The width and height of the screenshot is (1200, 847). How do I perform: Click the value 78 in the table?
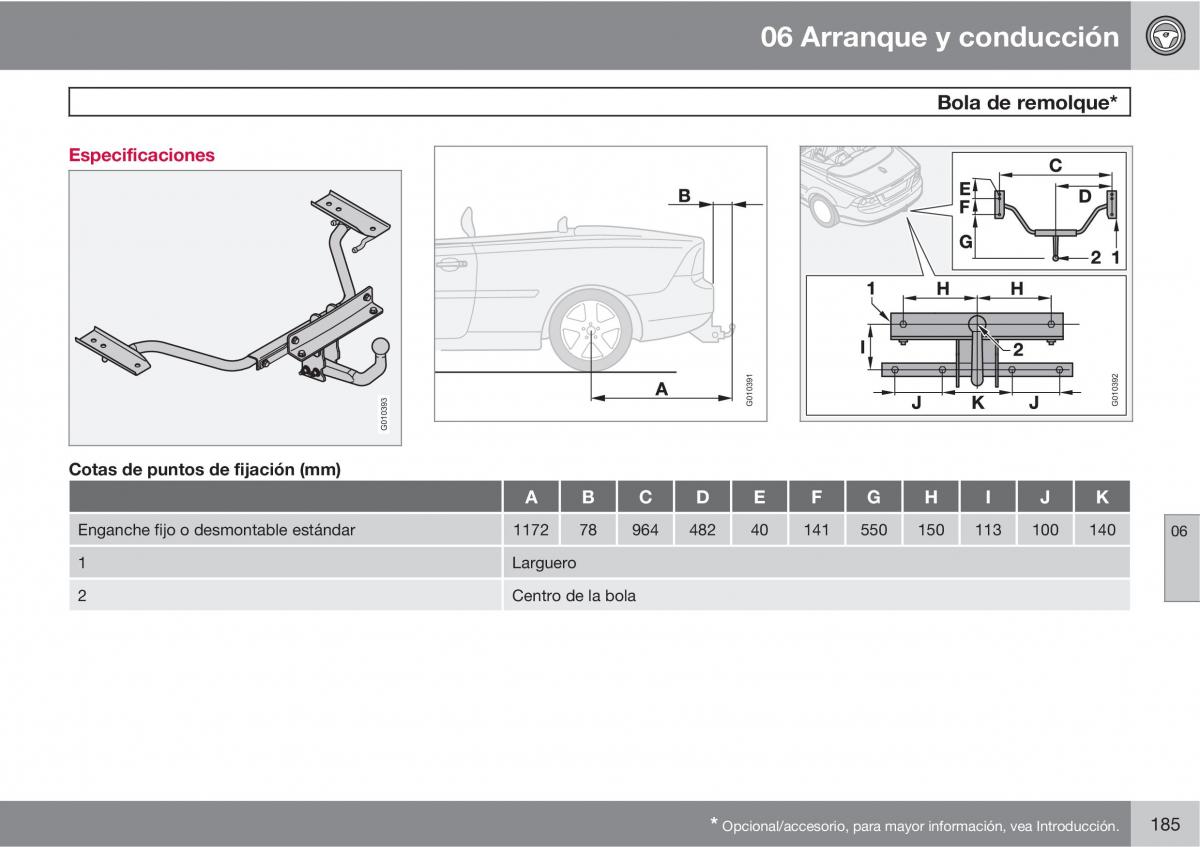pyautogui.click(x=588, y=530)
